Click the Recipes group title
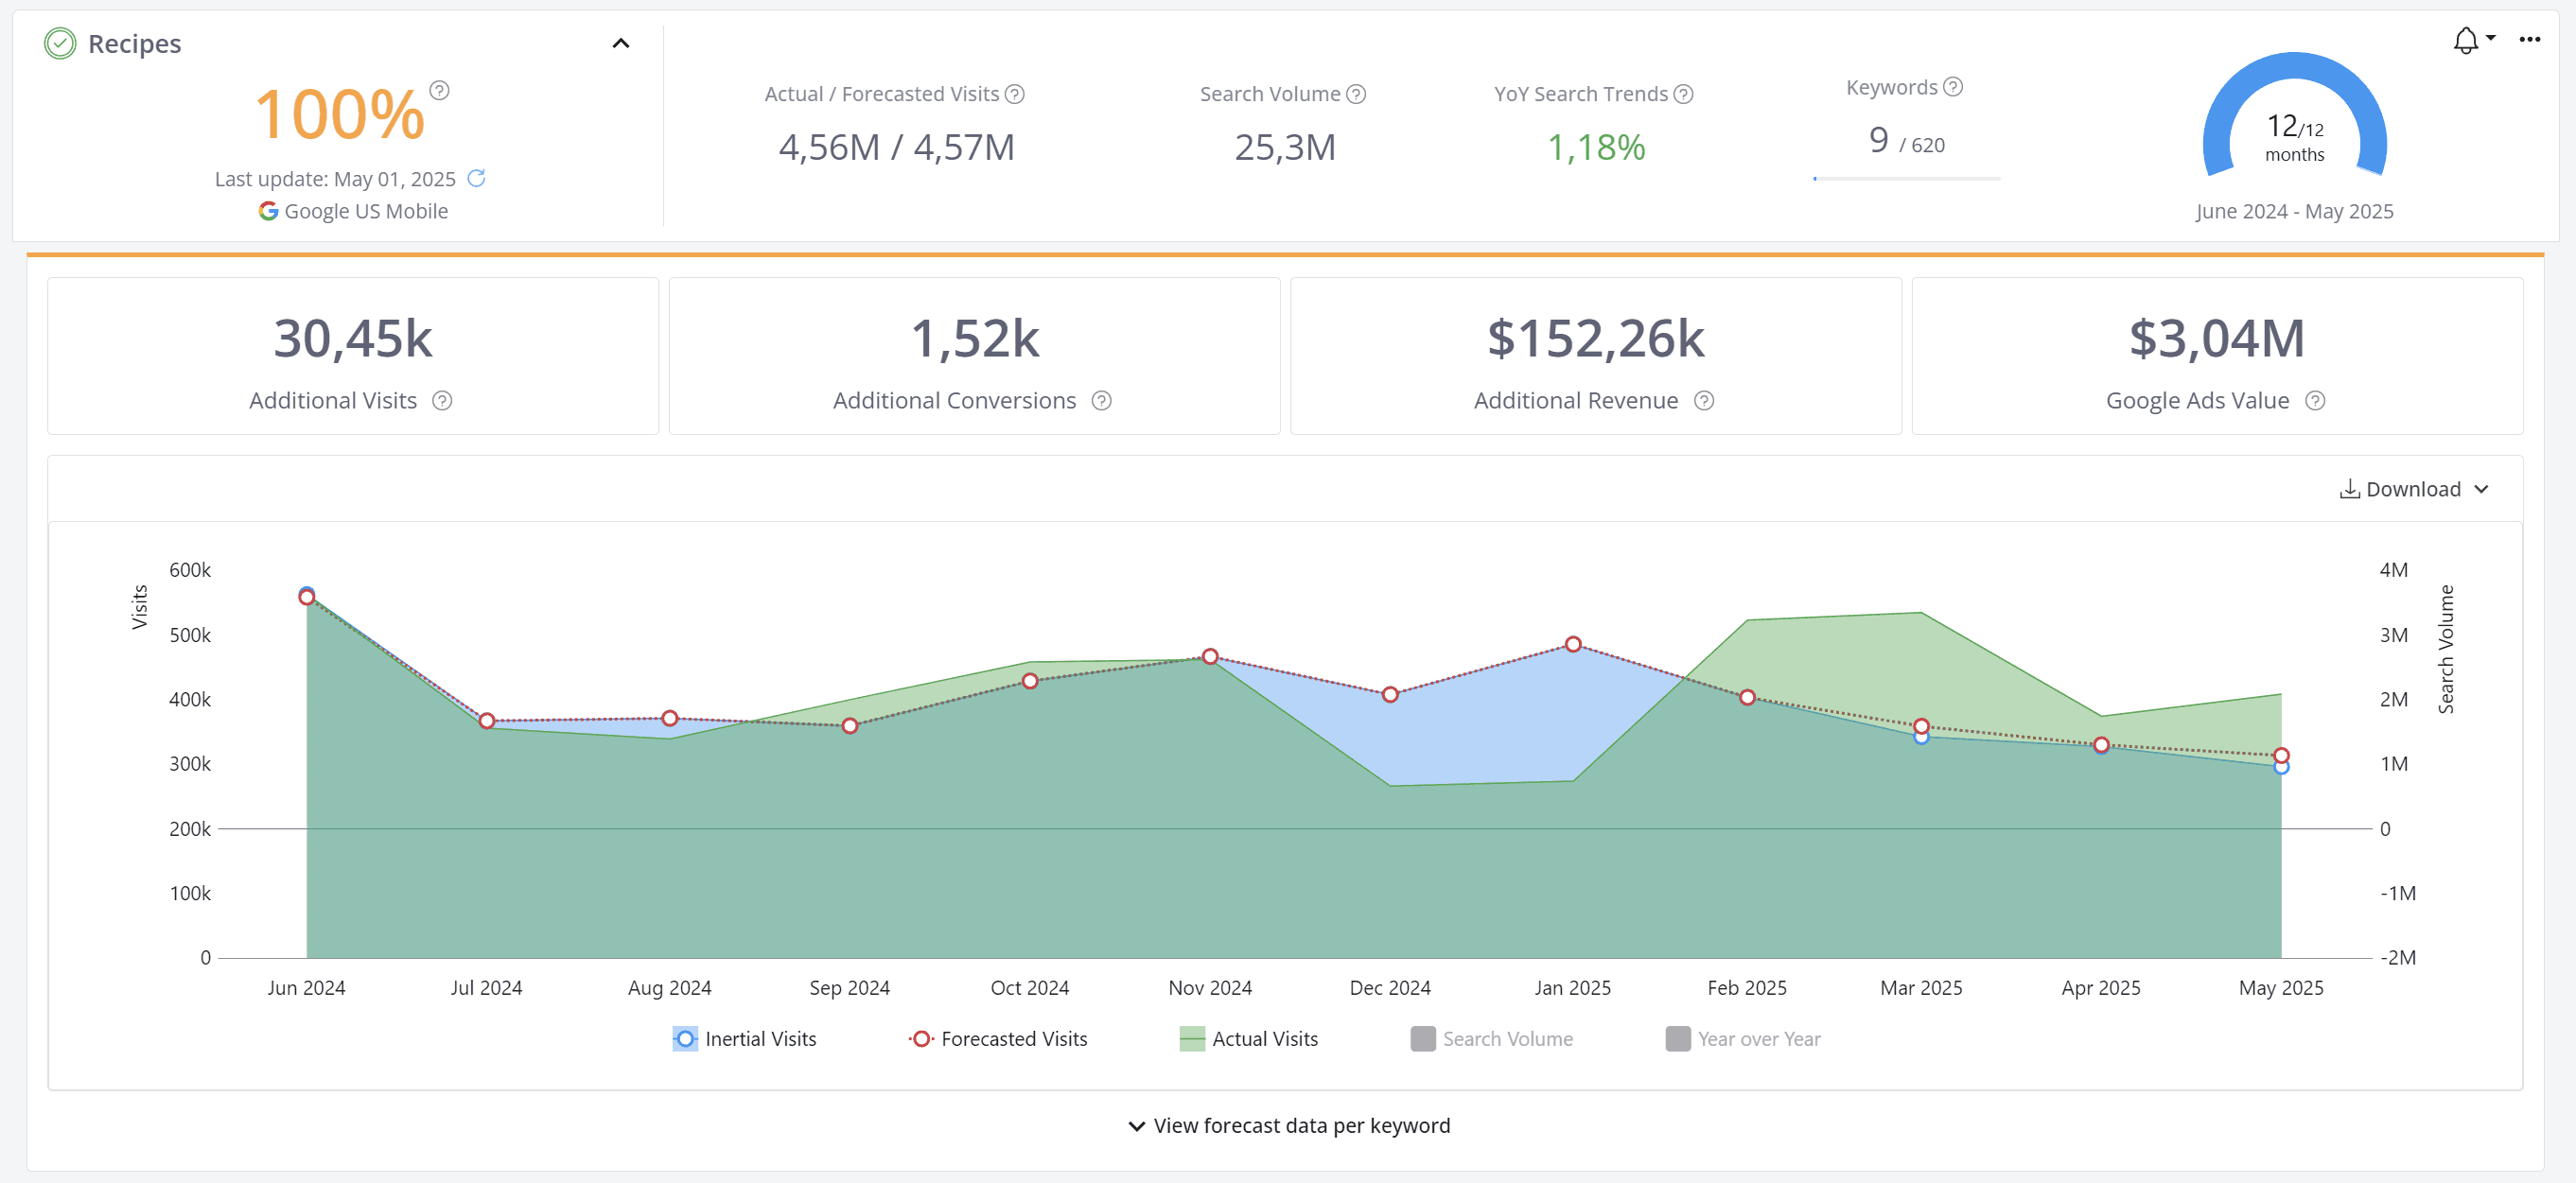The width and height of the screenshot is (2576, 1183). click(x=134, y=44)
